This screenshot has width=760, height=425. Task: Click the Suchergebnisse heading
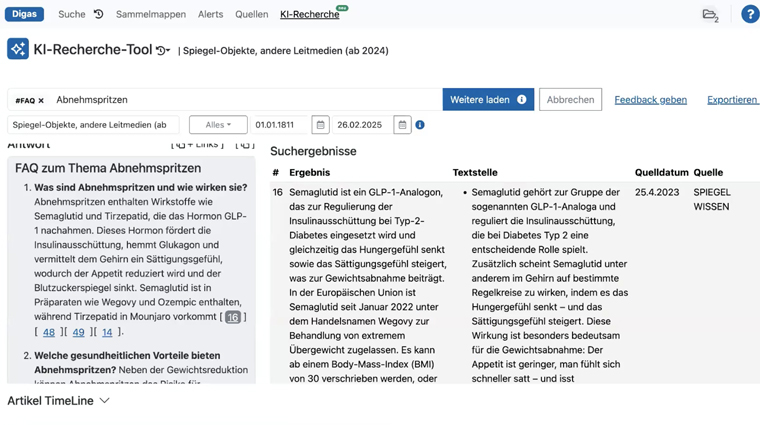pos(313,151)
